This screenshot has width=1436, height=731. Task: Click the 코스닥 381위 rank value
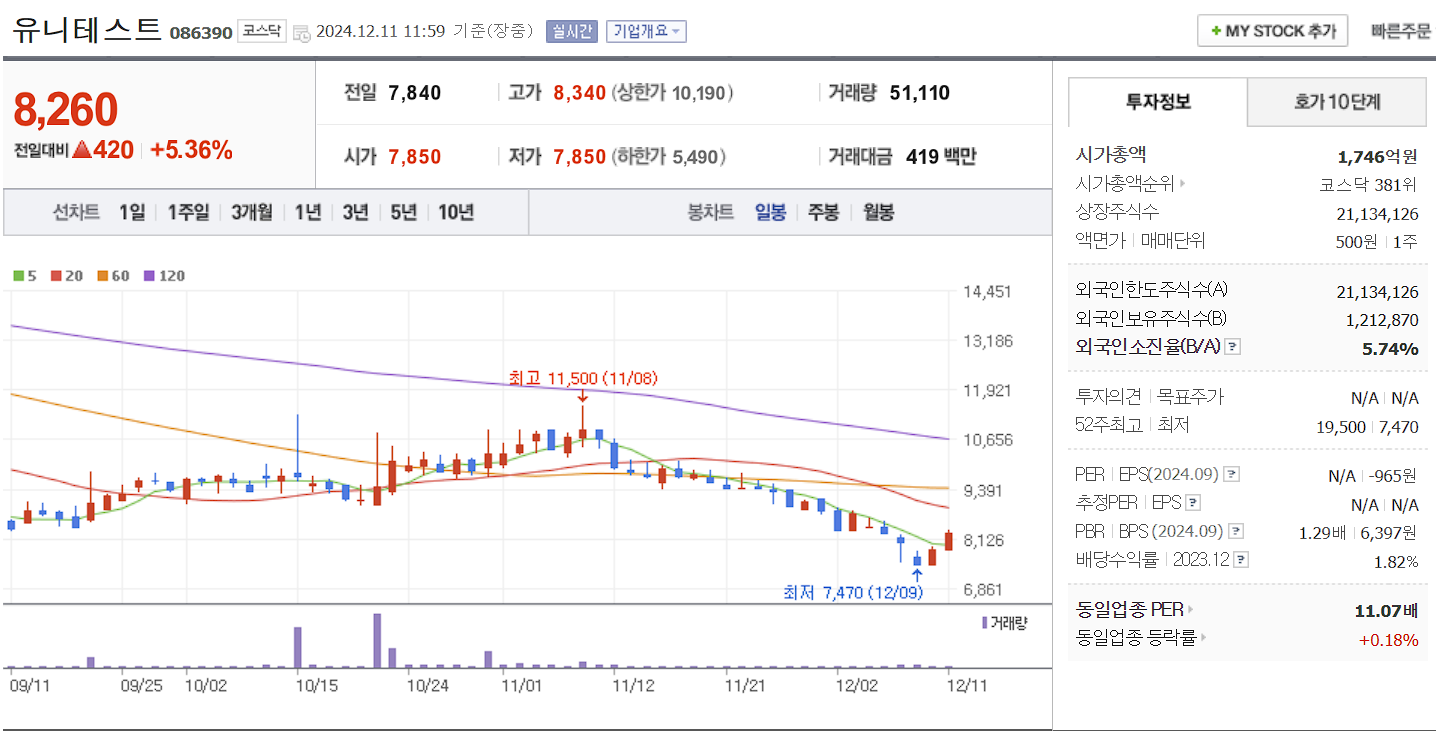[x=1369, y=184]
